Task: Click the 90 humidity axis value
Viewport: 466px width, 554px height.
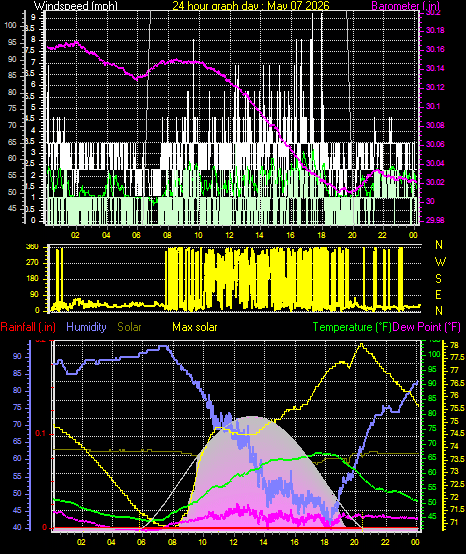Action: pos(17,357)
